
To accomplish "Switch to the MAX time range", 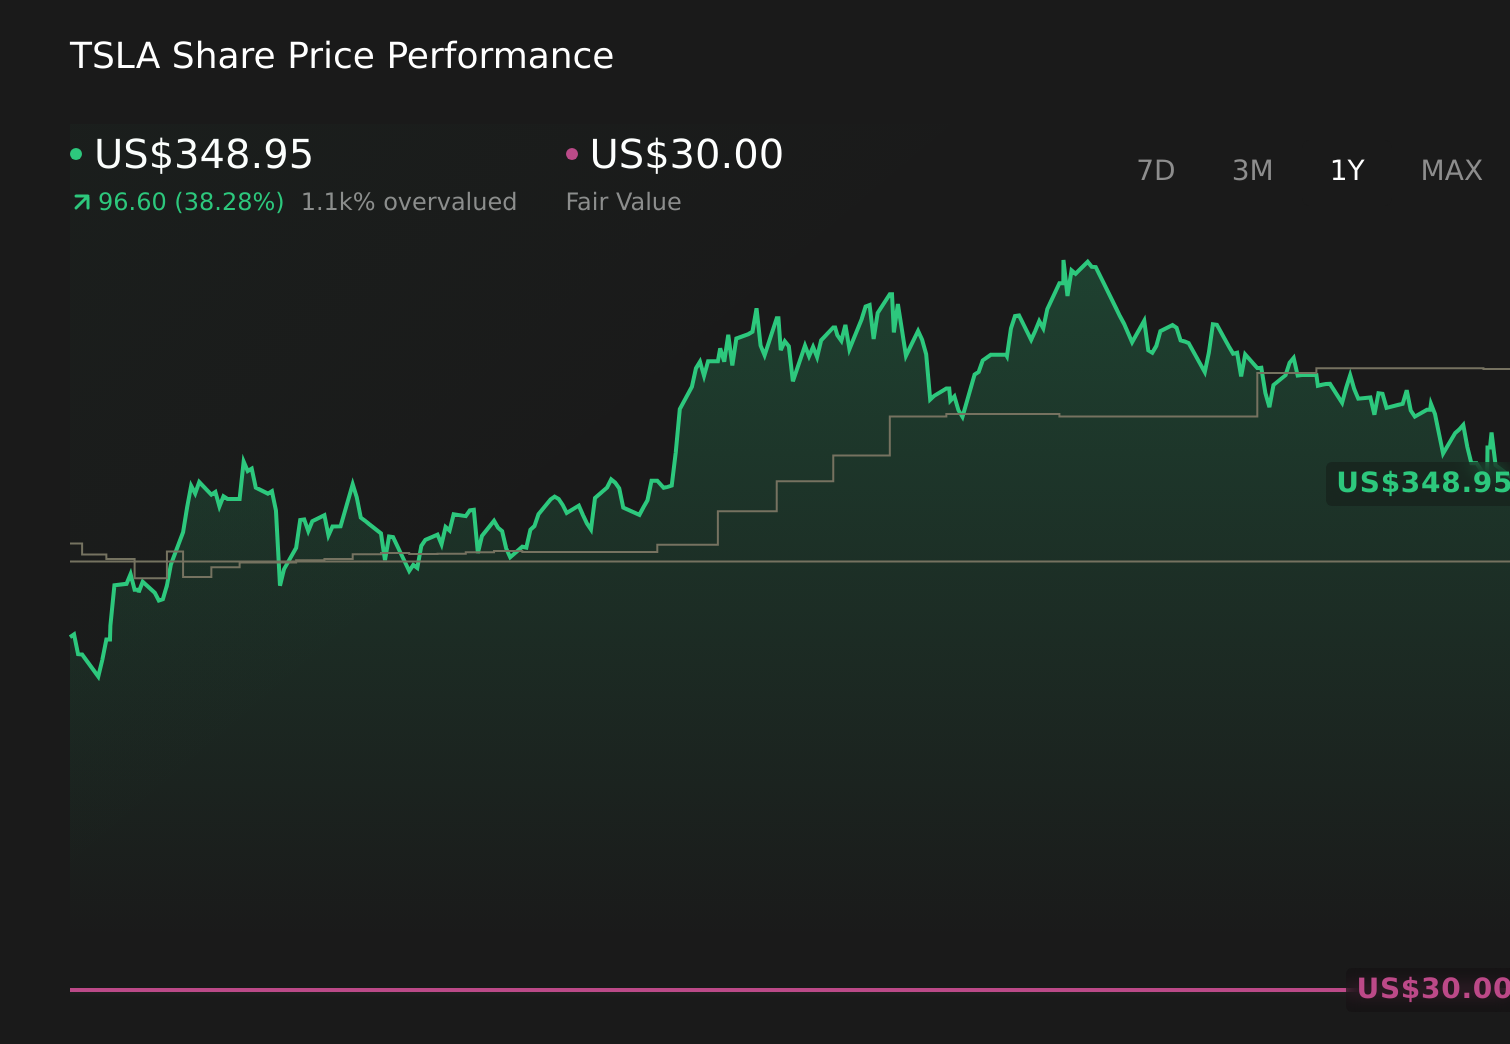I will click(1450, 170).
